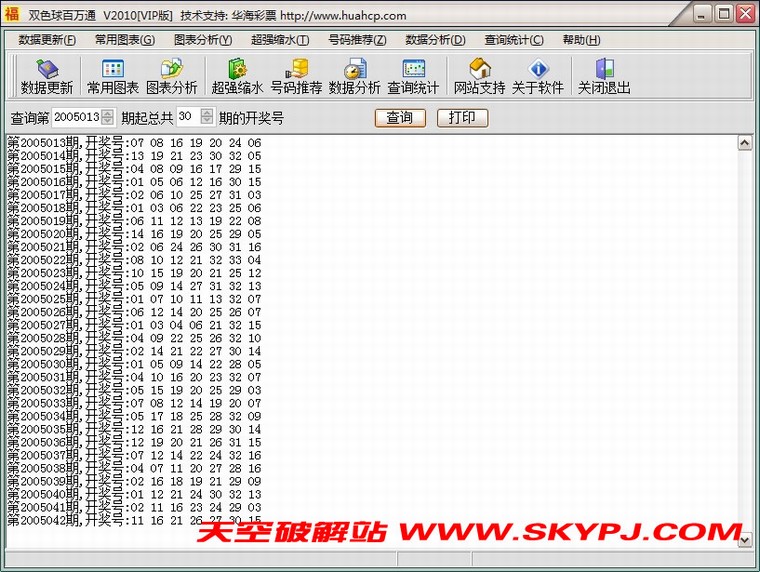The width and height of the screenshot is (760, 572).
Task: Expand the 查询统计(C) menu
Action: point(514,40)
